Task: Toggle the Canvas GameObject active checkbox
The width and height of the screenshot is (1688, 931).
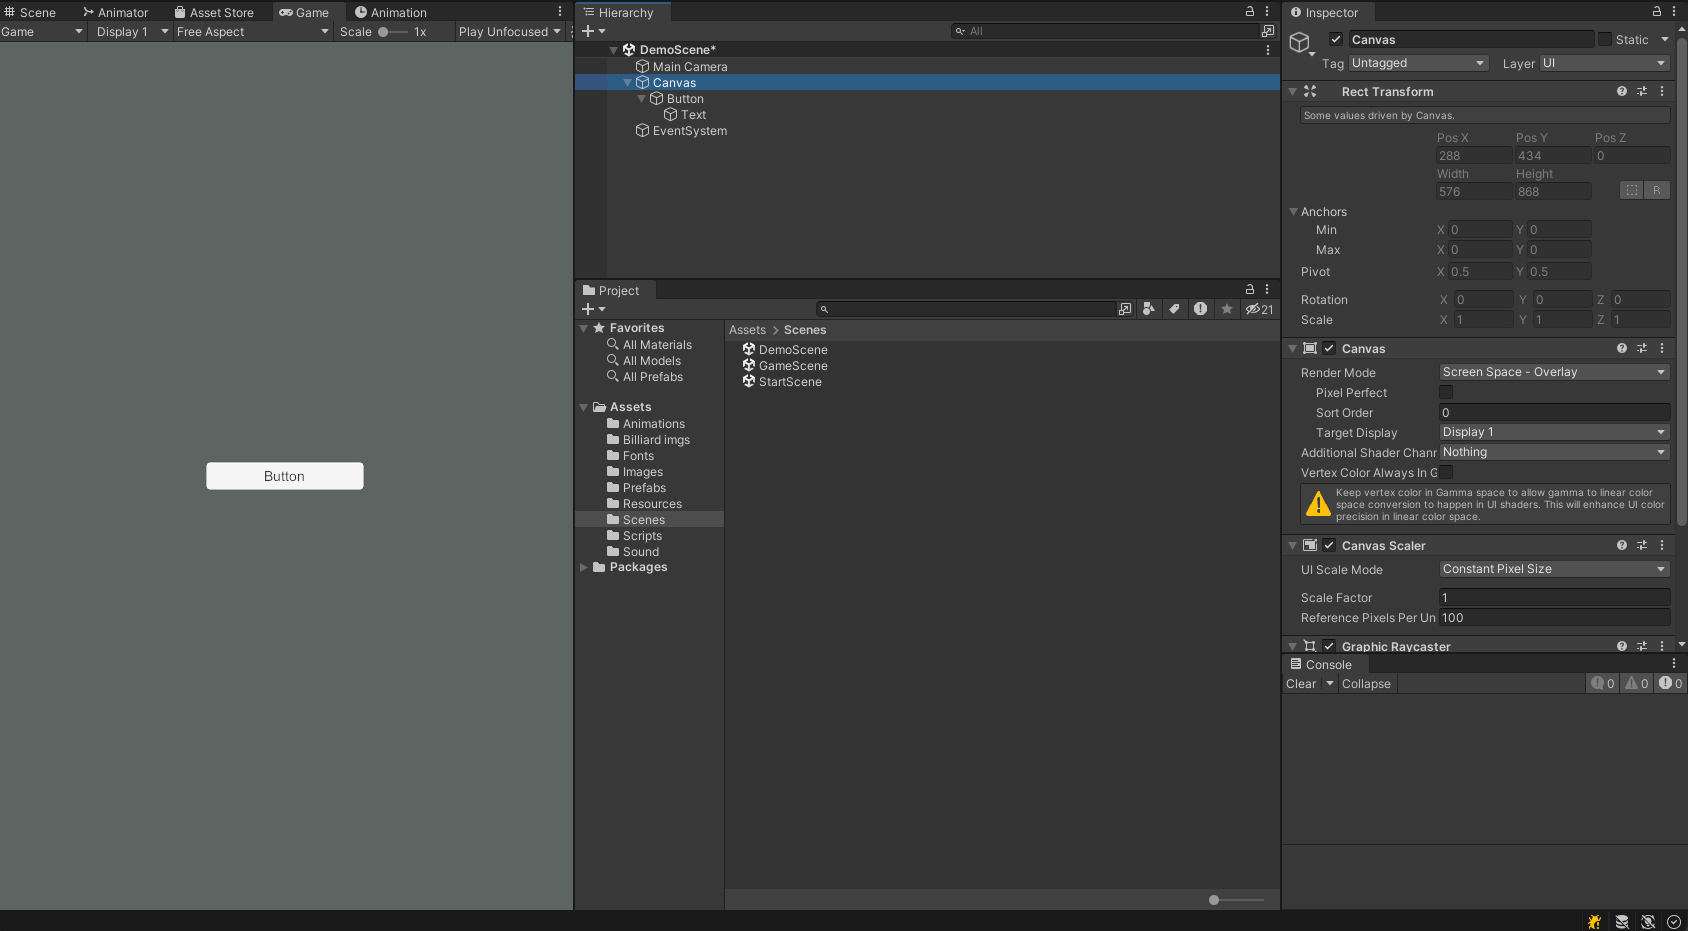Action: click(1336, 39)
